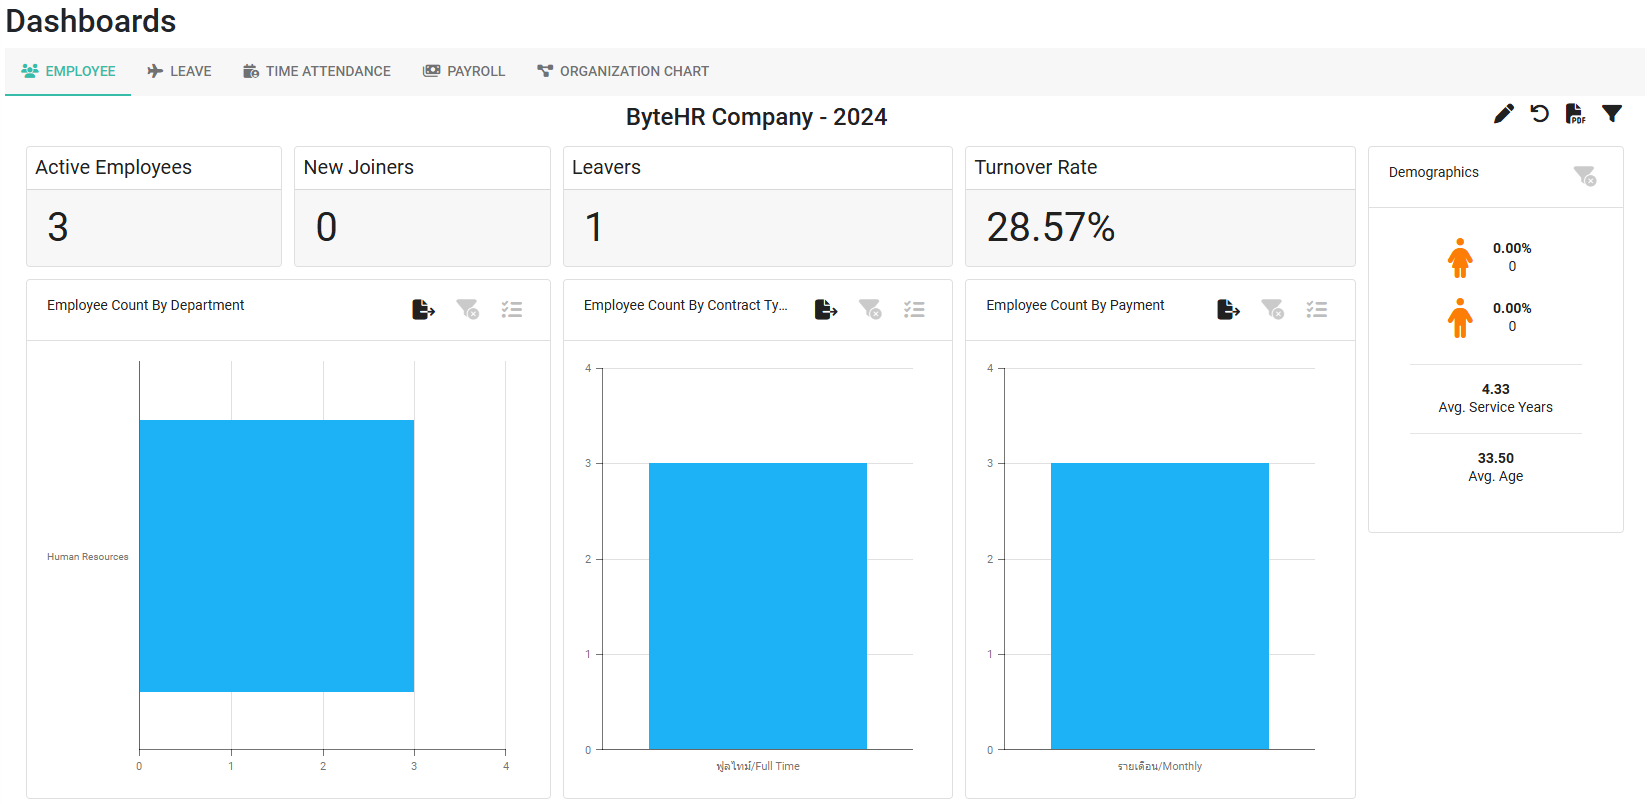Image resolution: width=1649 pixels, height=804 pixels.
Task: Clear filter on Contract Type chart
Action: (870, 310)
